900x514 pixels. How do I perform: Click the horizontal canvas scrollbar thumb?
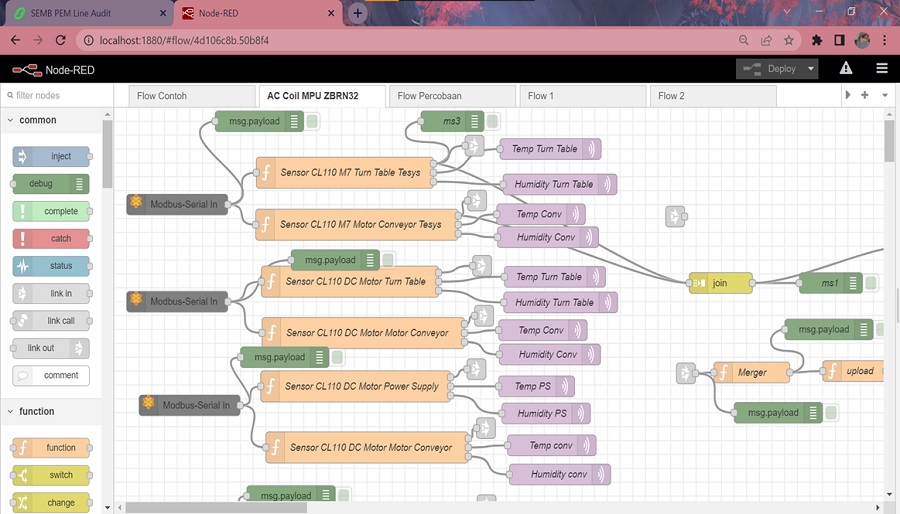[216, 508]
